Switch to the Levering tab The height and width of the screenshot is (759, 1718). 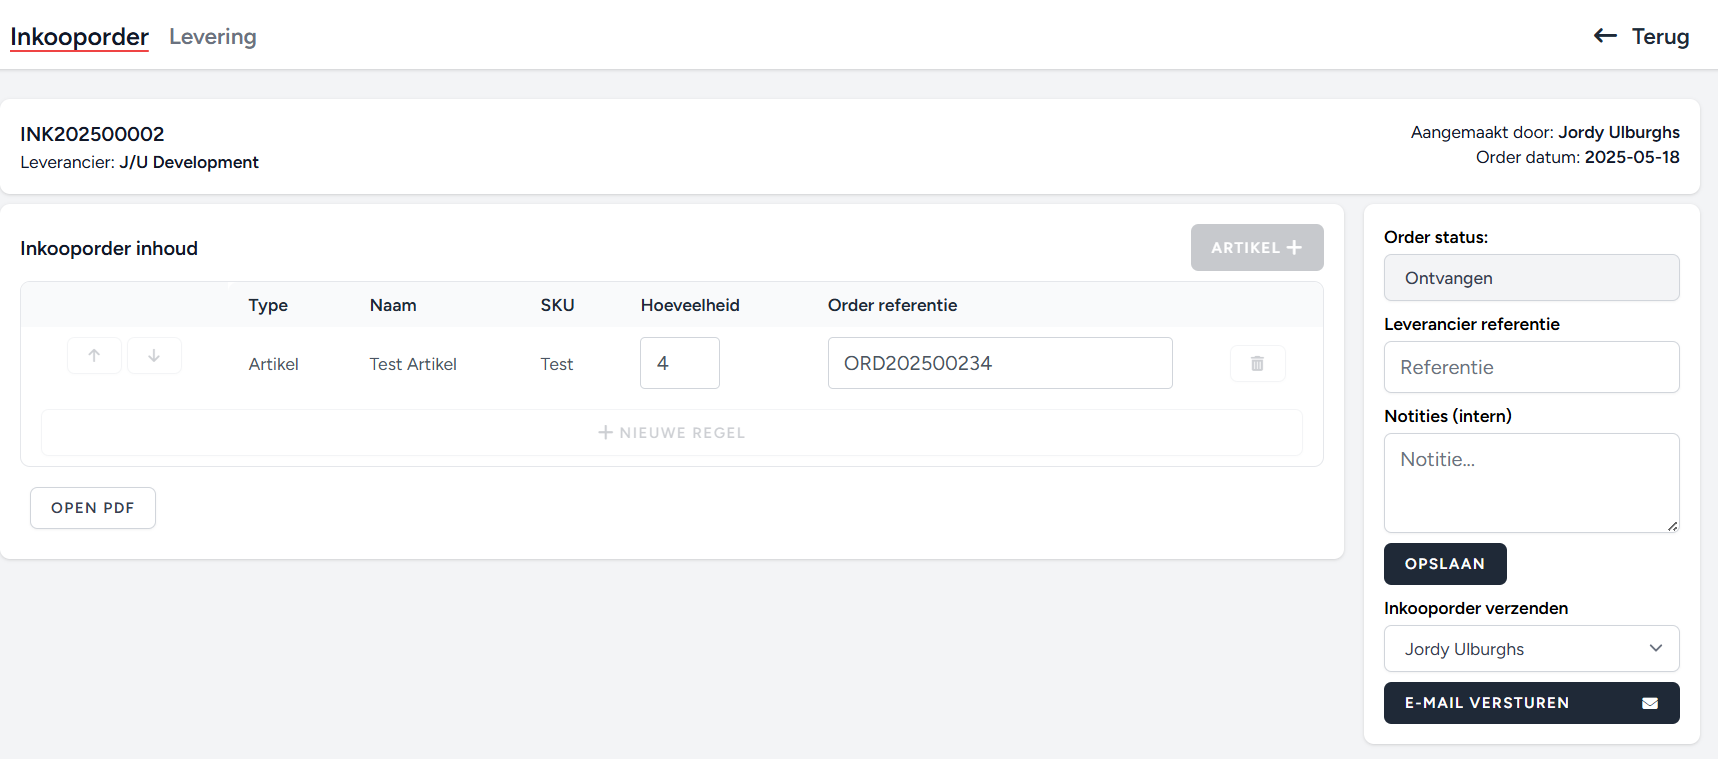[212, 37]
